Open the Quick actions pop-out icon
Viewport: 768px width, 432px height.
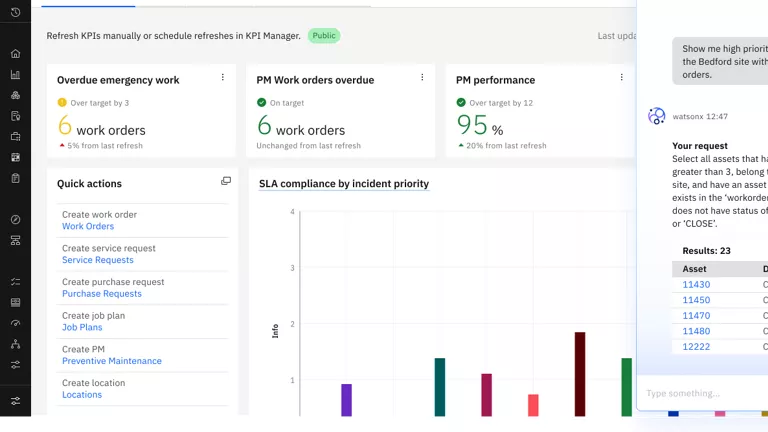click(x=226, y=181)
